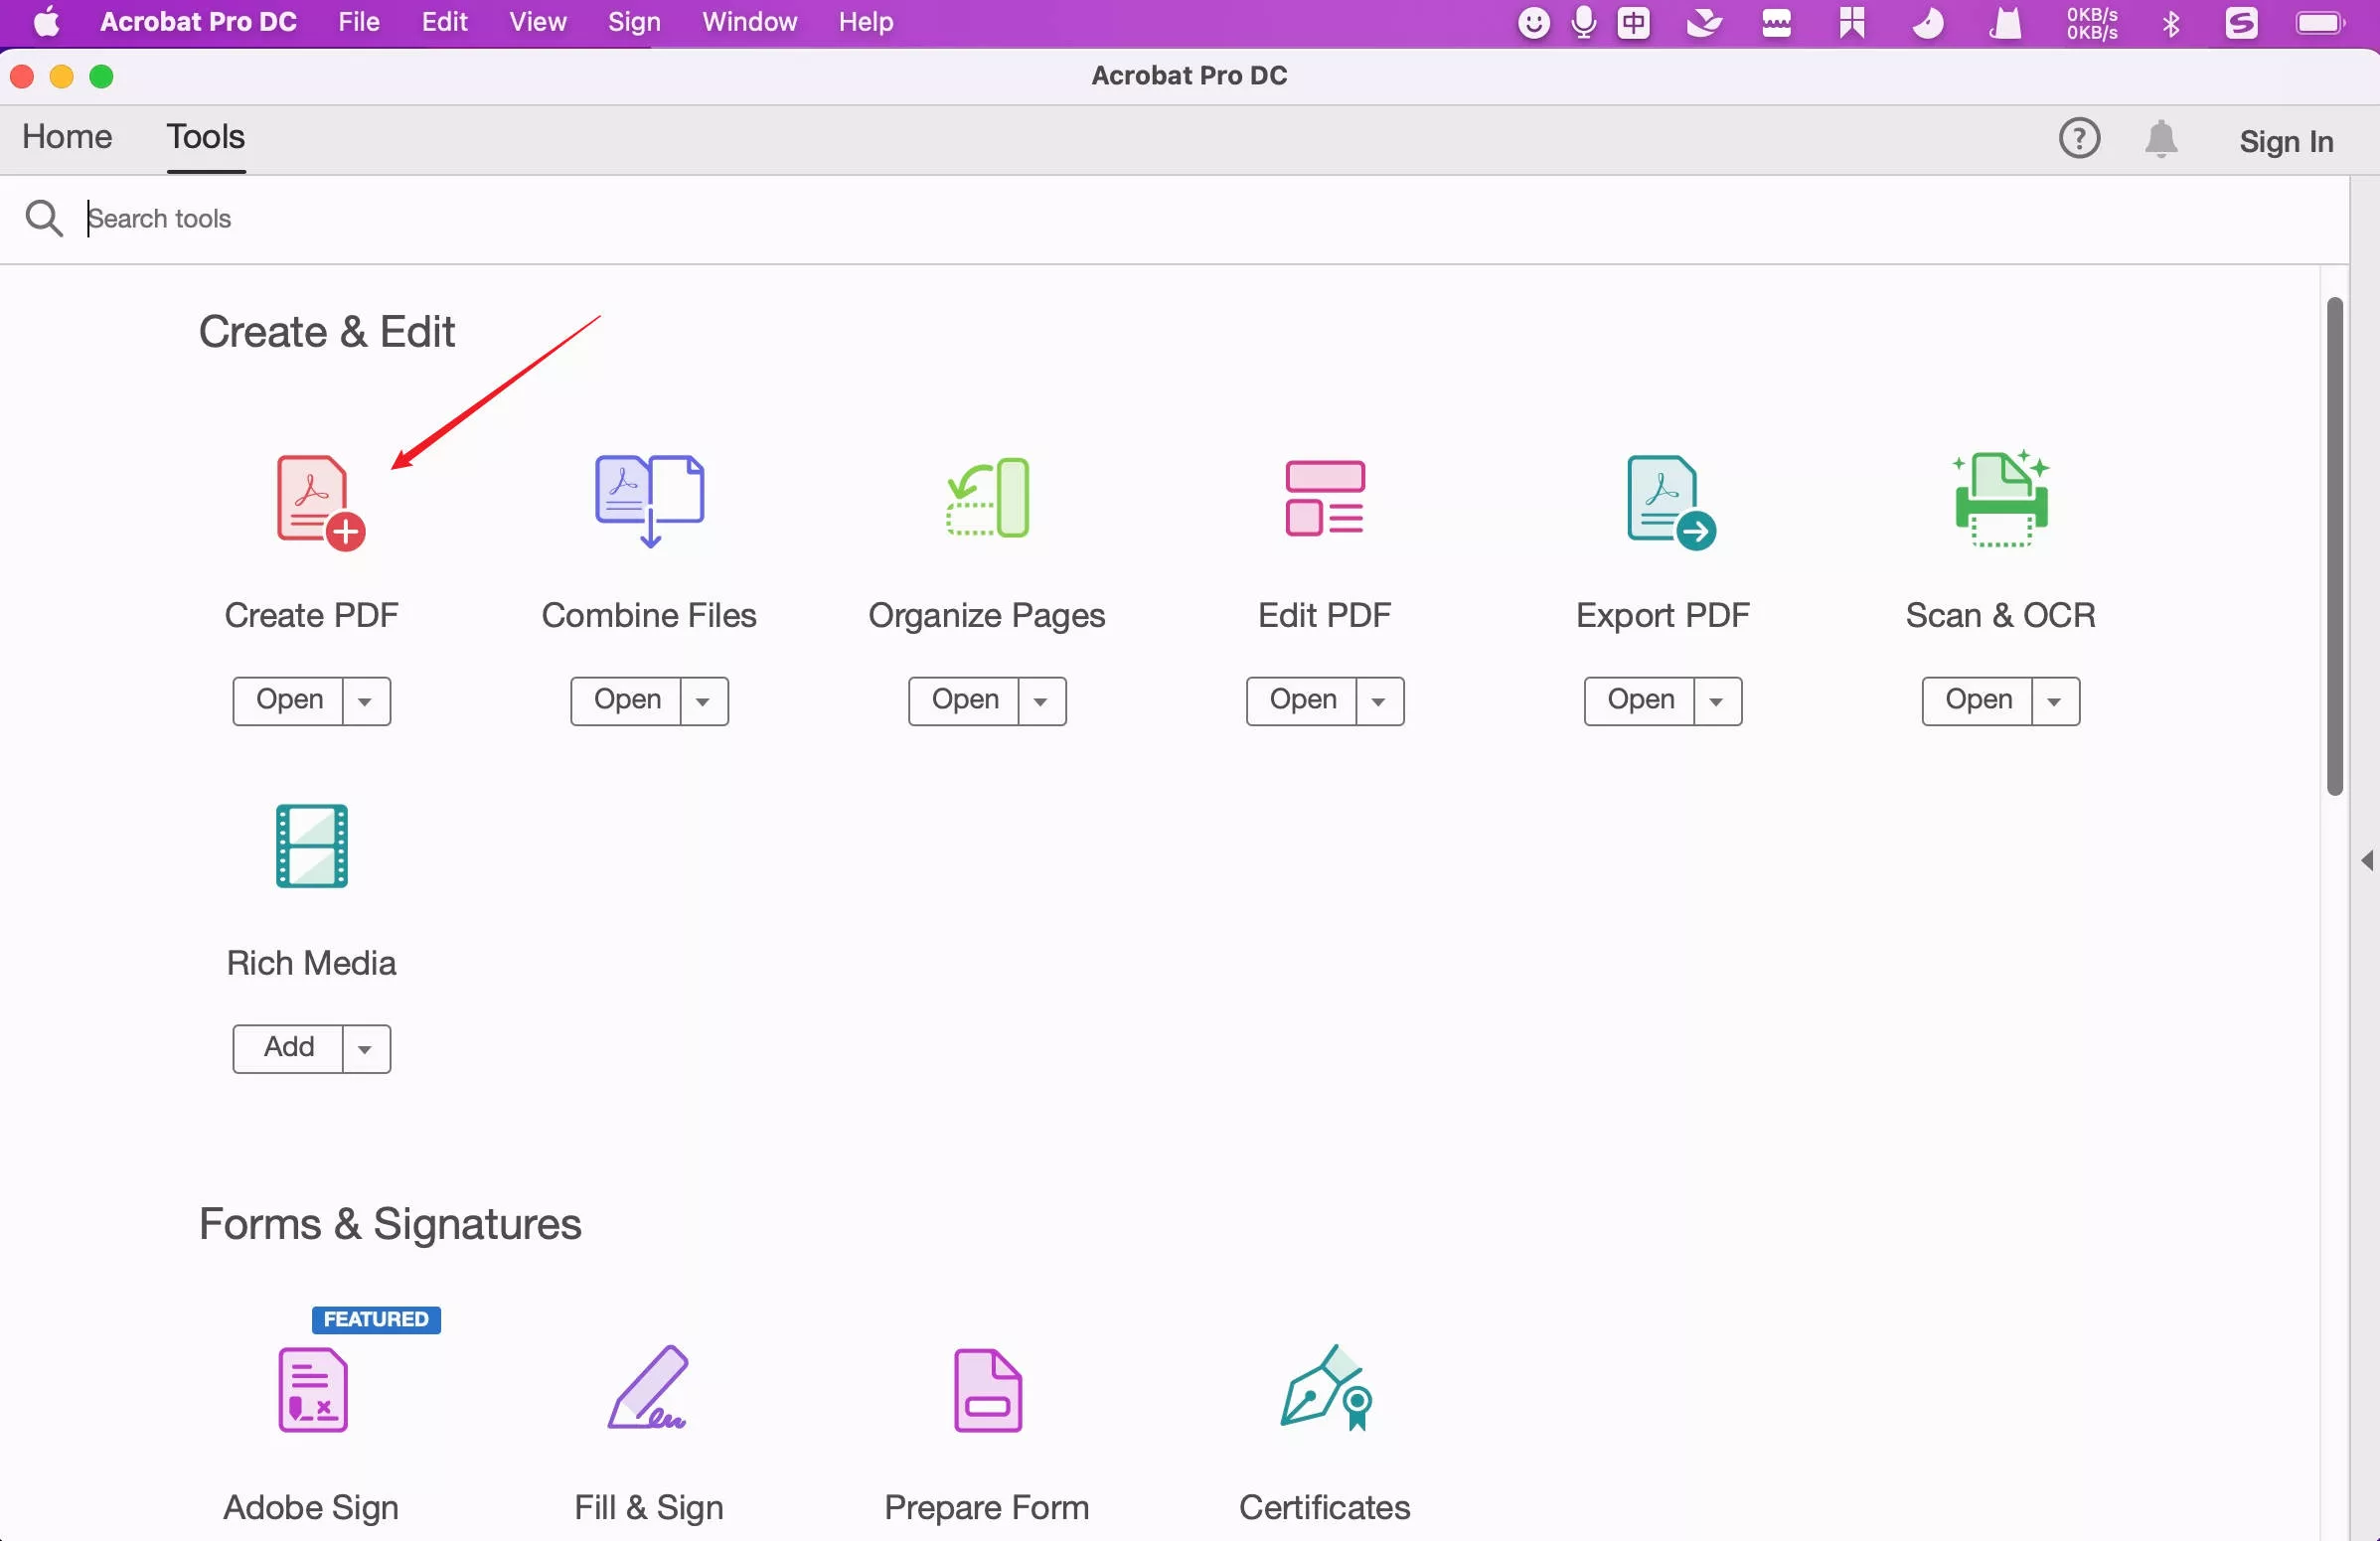Viewport: 2380px width, 1541px height.
Task: Expand the Create PDF Open dropdown arrow
Action: [366, 701]
